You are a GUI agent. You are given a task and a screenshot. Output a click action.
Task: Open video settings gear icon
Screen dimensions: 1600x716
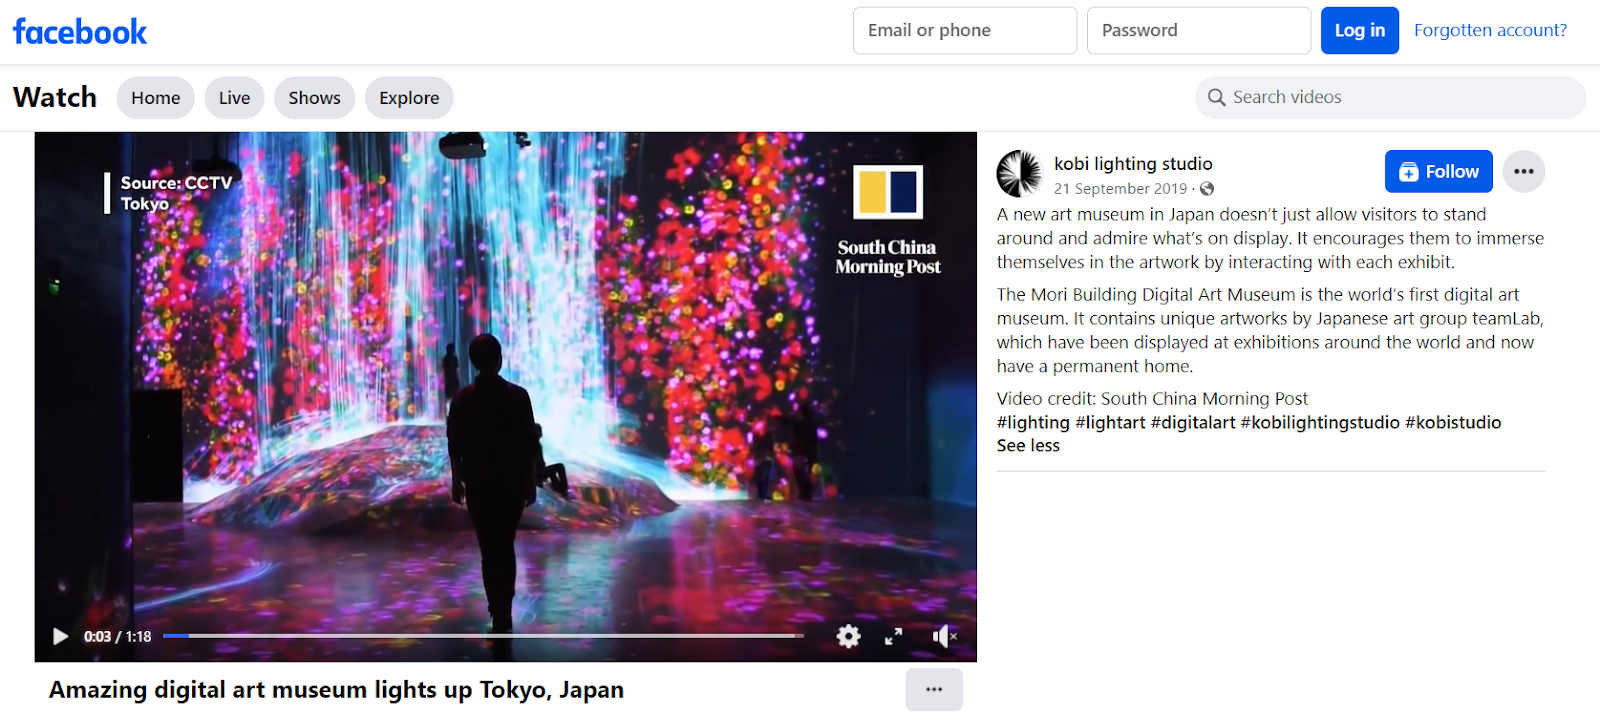(x=848, y=636)
